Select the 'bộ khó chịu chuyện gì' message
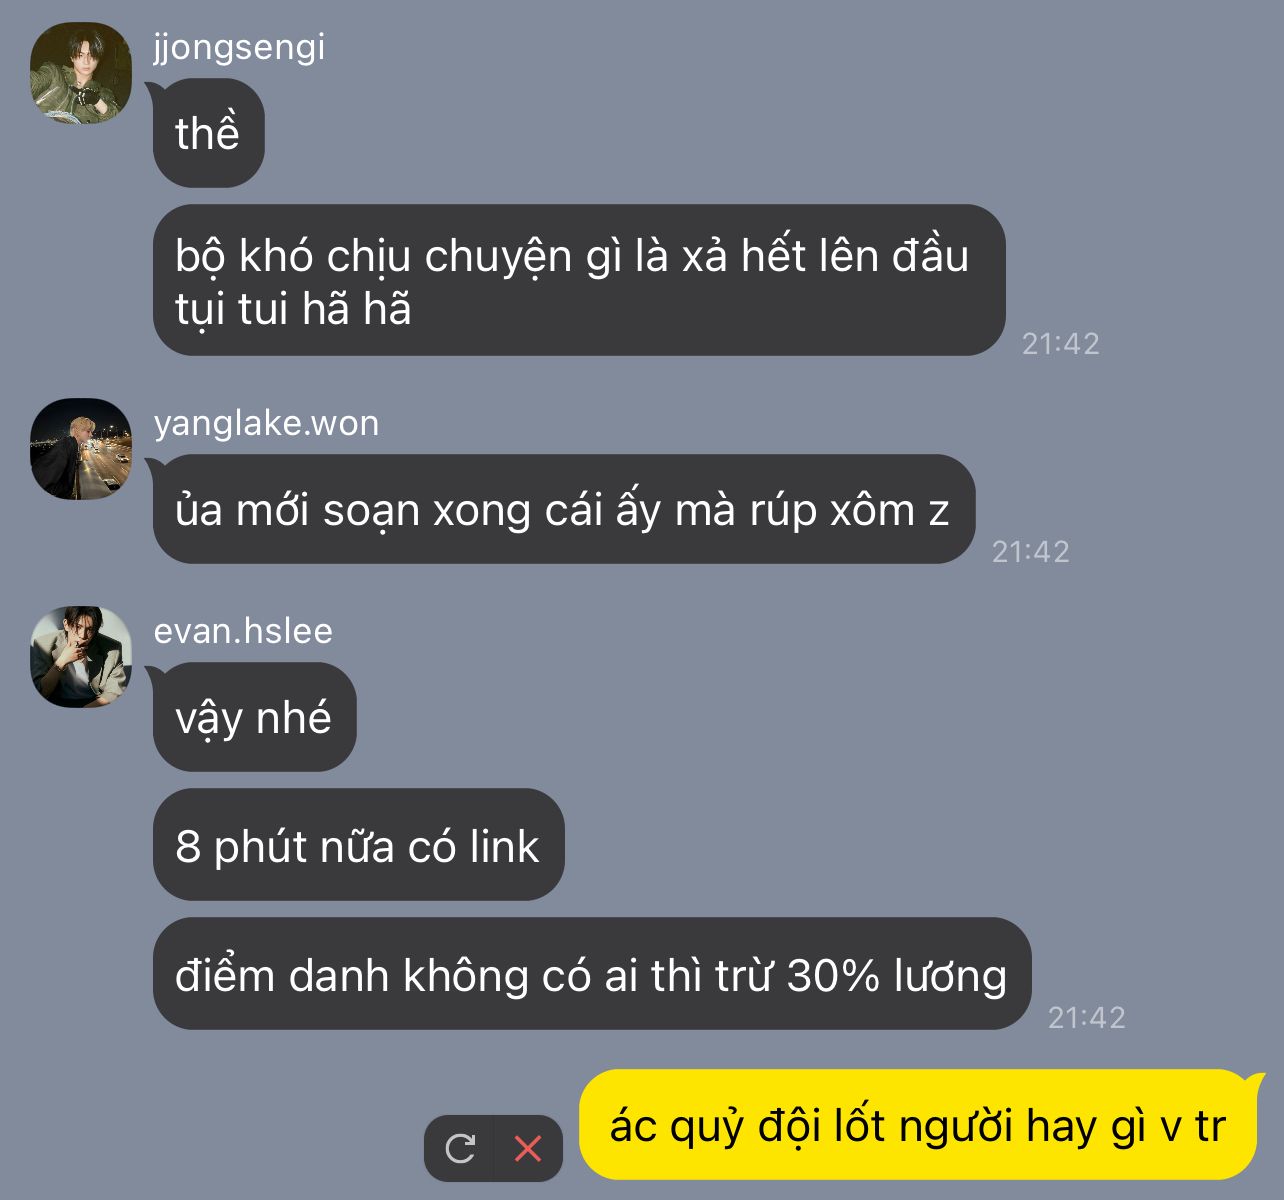 coord(579,281)
